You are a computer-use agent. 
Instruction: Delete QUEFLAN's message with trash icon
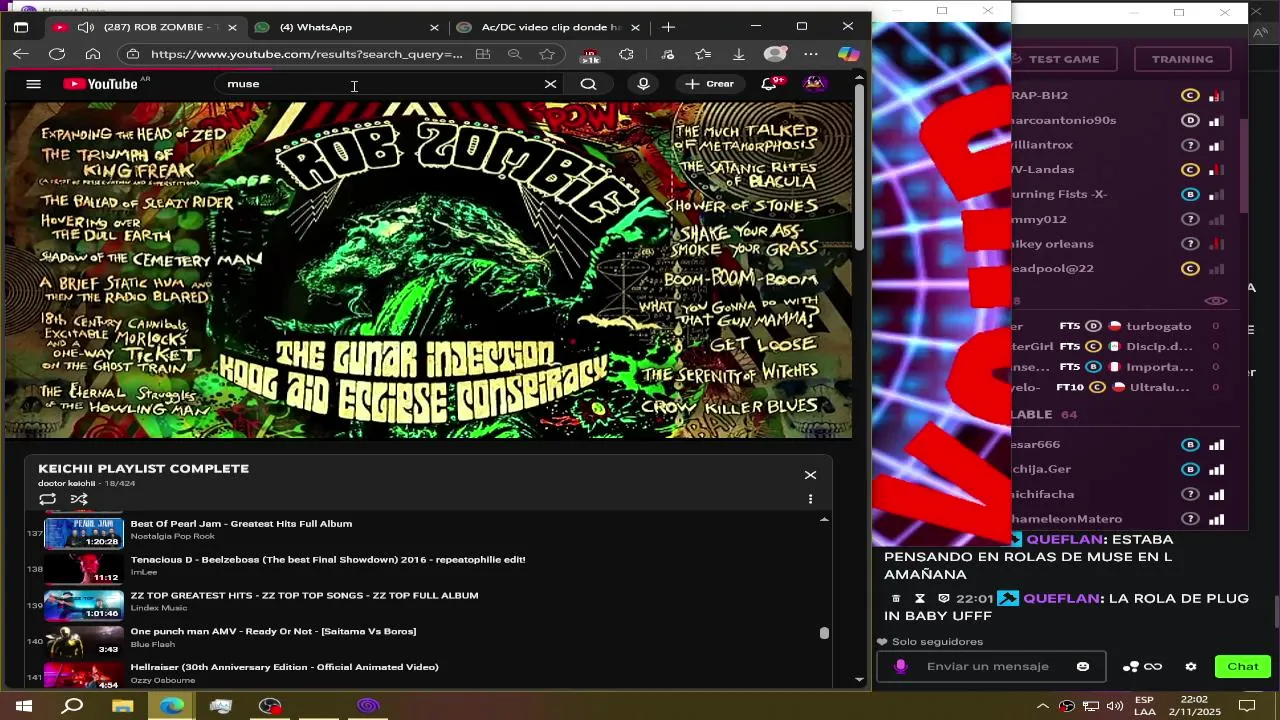pyautogui.click(x=896, y=599)
